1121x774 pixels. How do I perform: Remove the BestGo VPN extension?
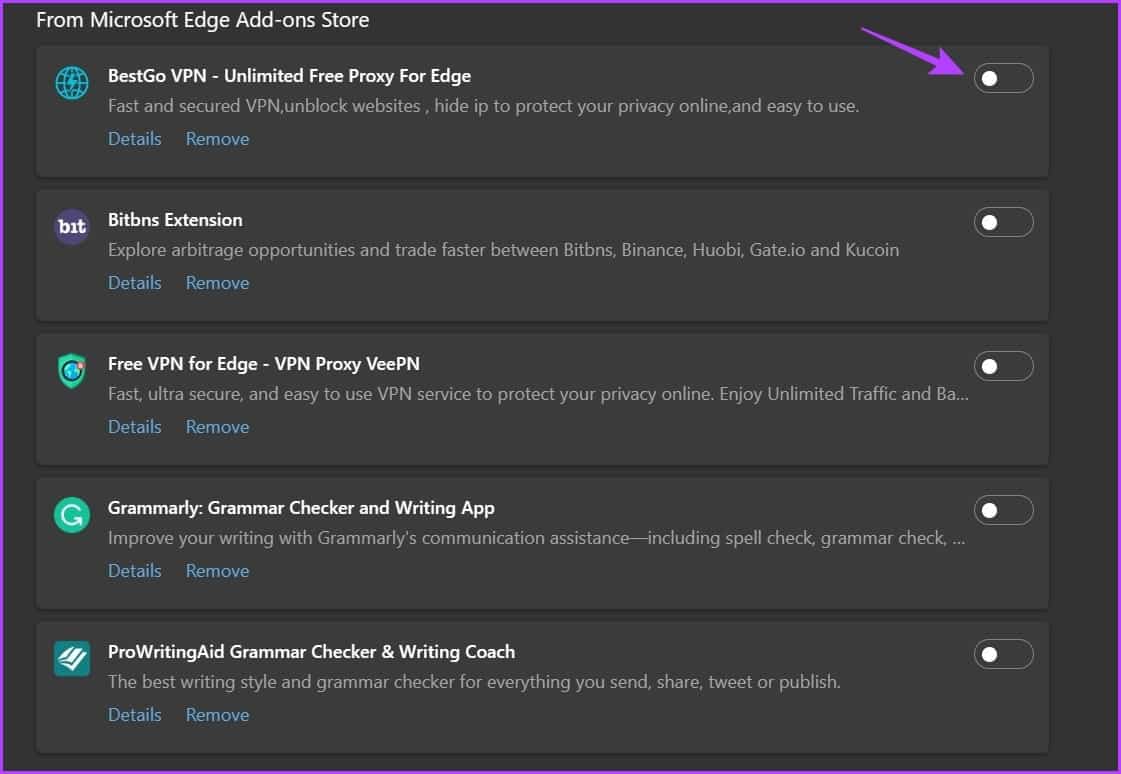tap(217, 139)
